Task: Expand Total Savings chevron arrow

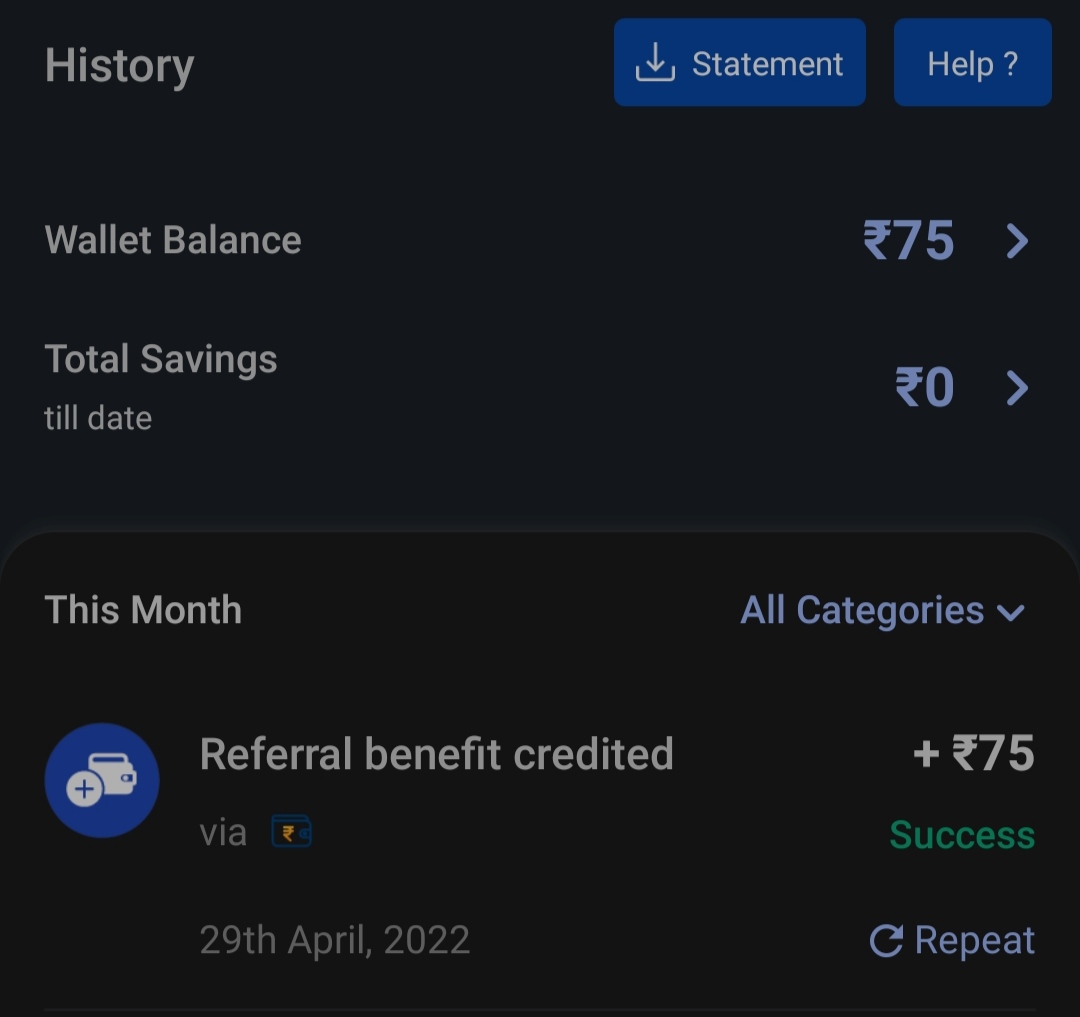Action: tap(1017, 388)
